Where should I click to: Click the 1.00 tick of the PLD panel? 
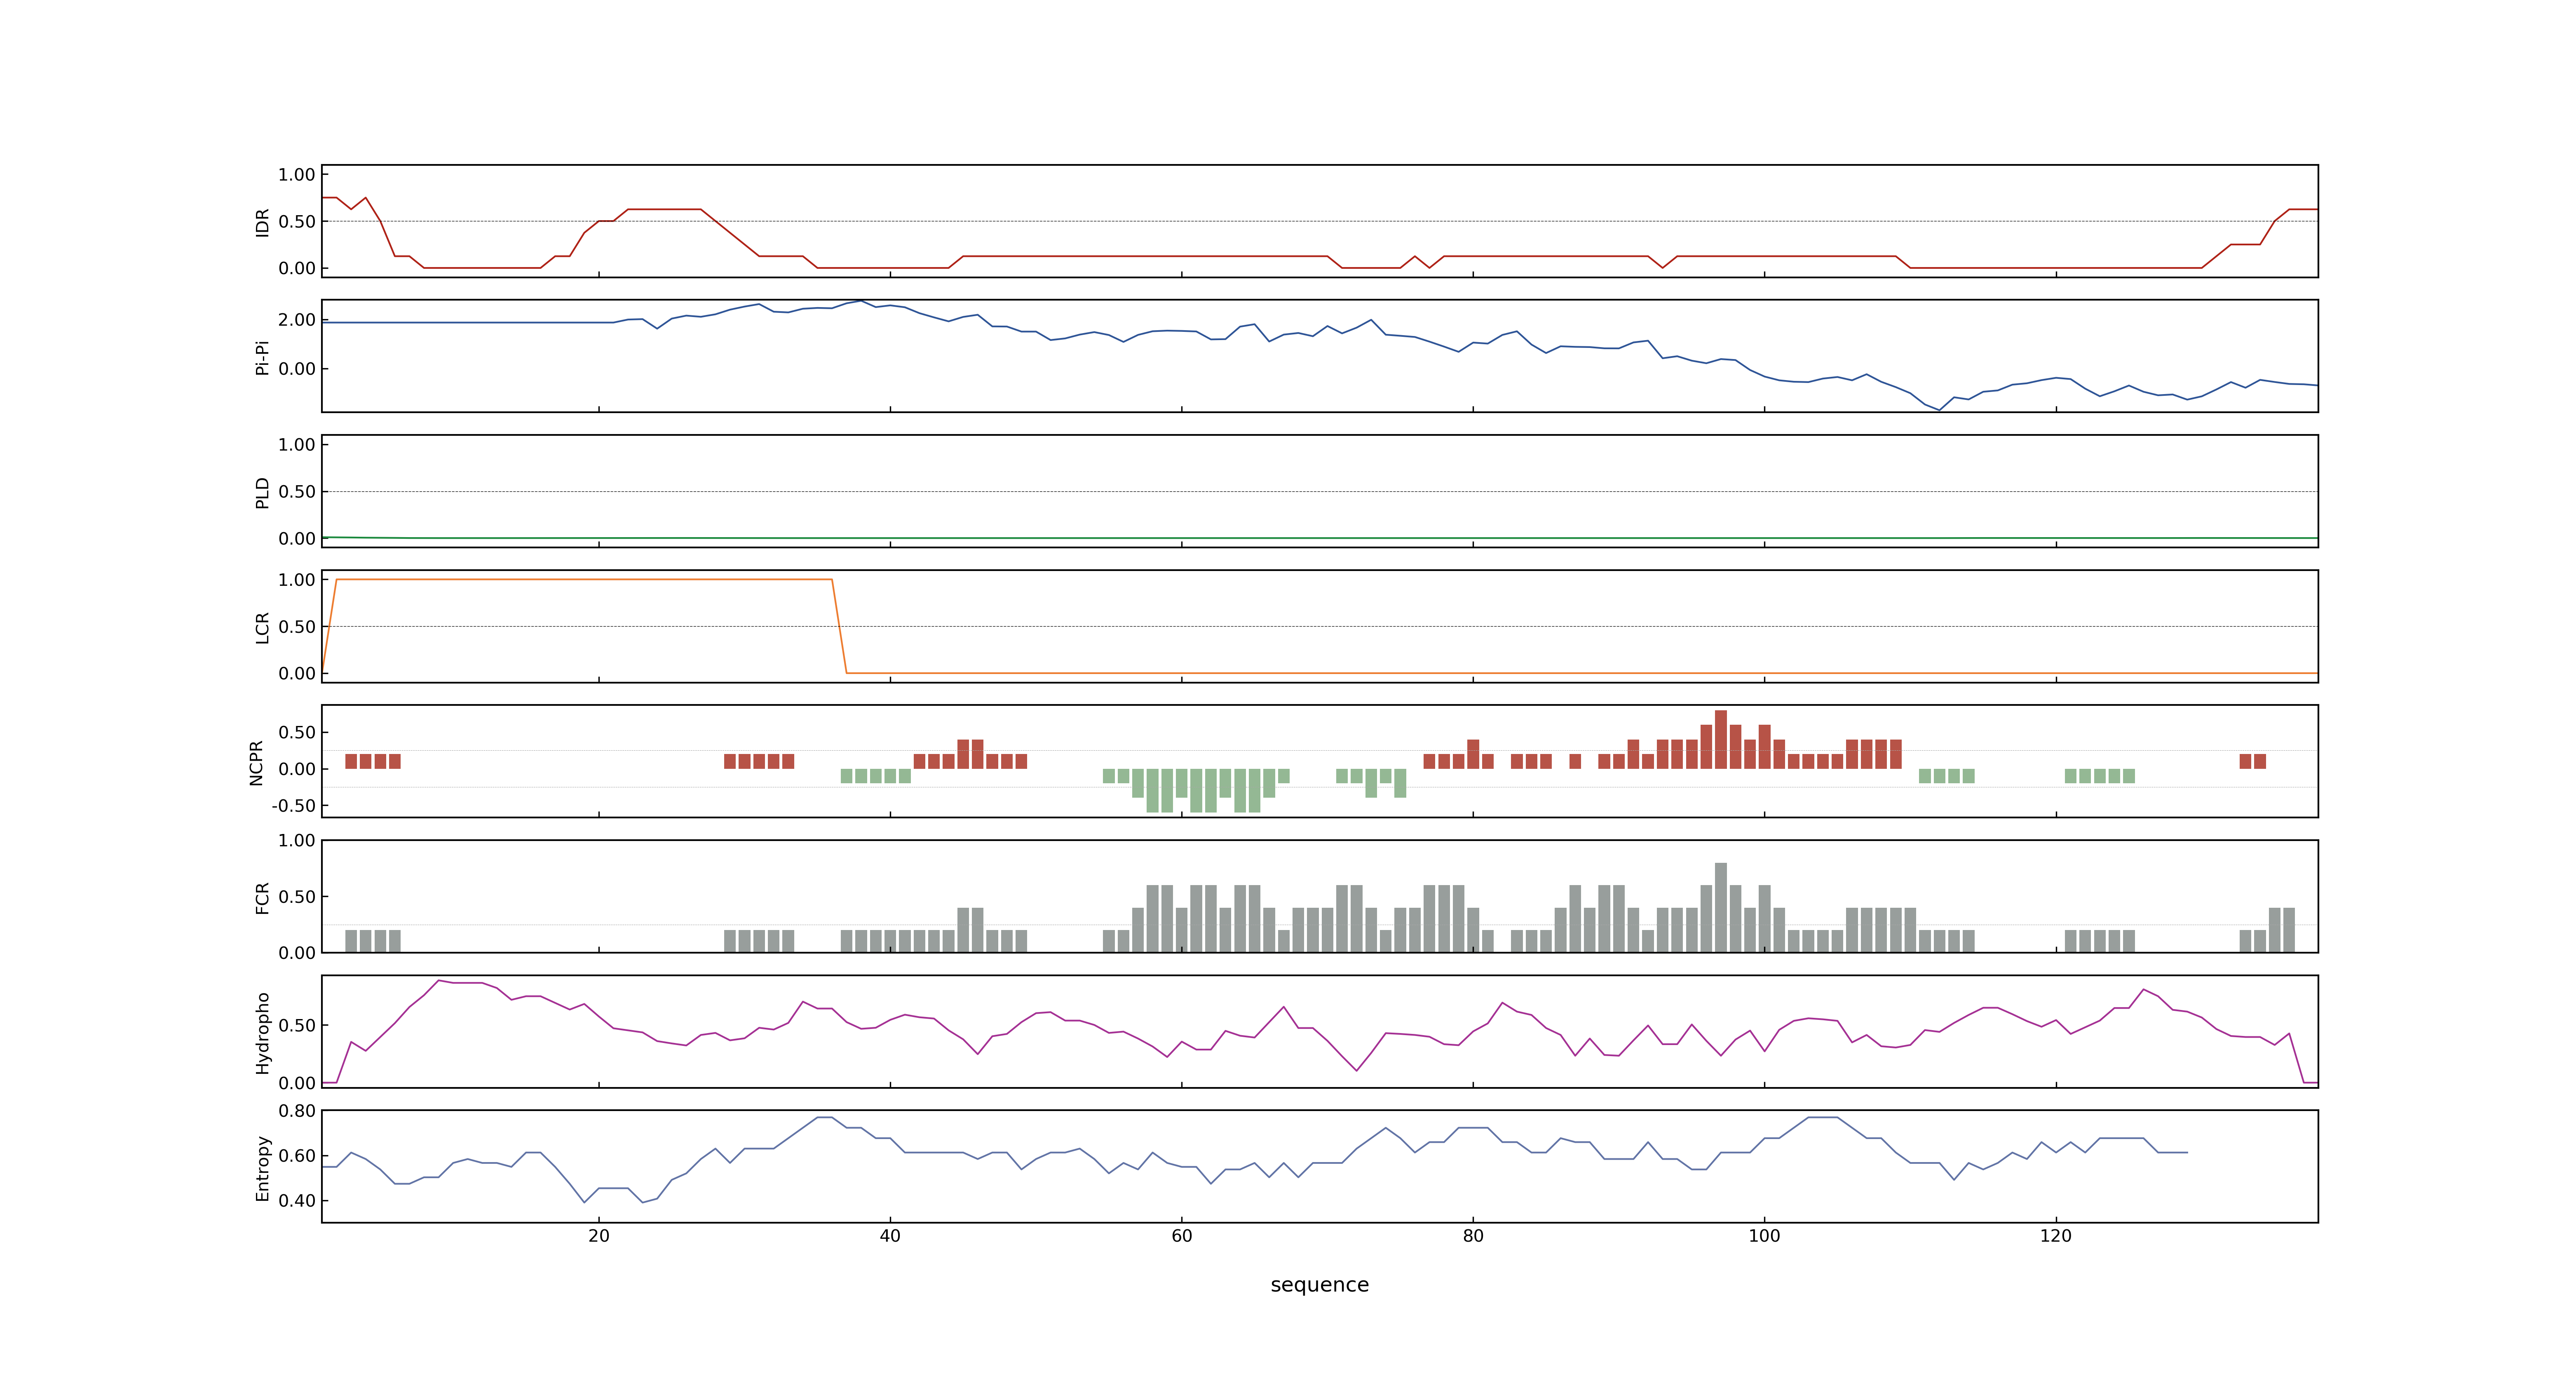point(297,445)
